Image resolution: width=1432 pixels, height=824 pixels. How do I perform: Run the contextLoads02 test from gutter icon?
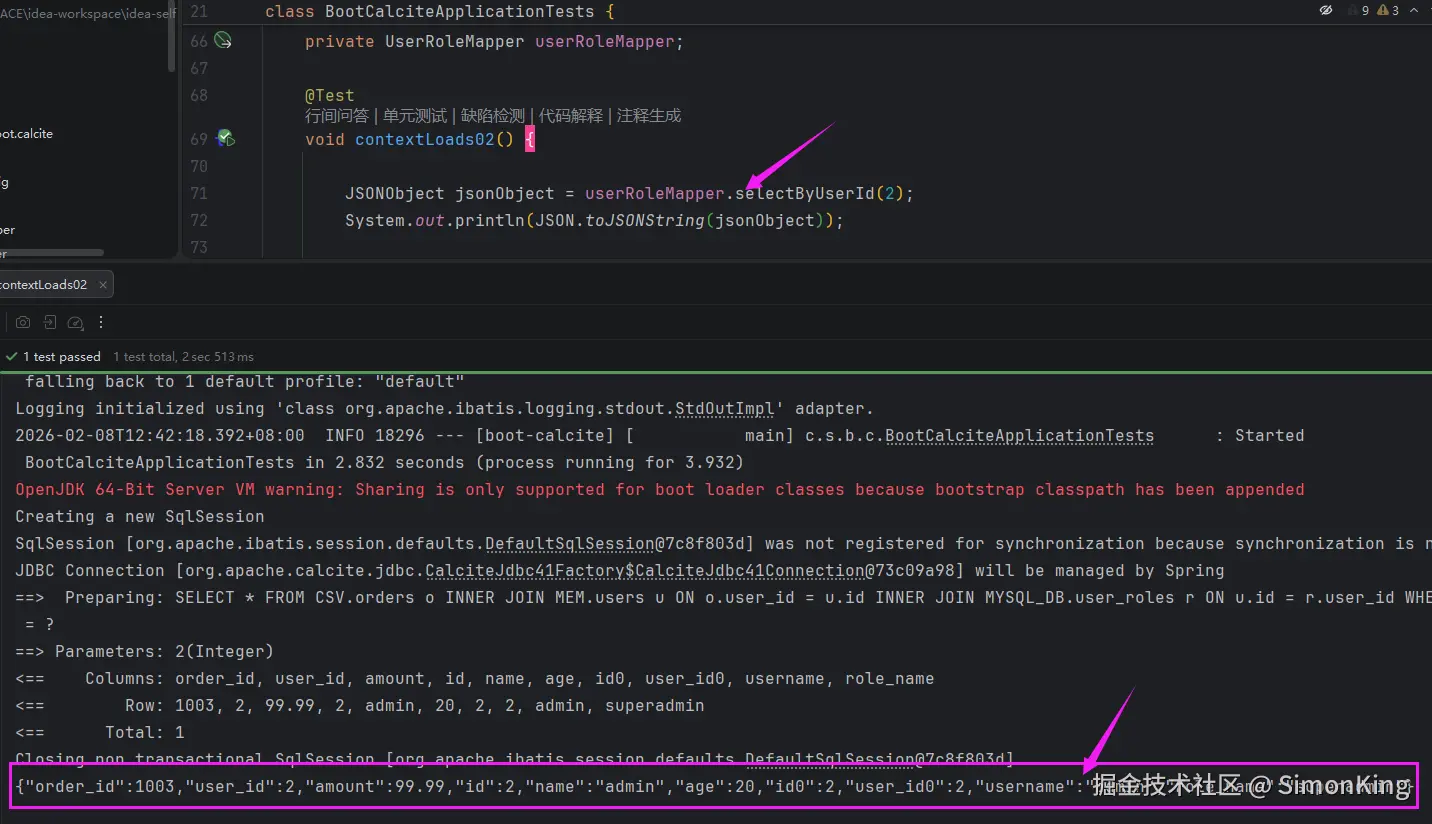pos(226,139)
